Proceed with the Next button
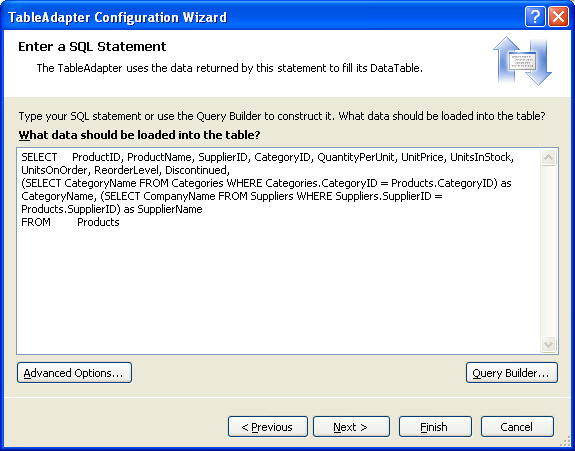 click(351, 427)
